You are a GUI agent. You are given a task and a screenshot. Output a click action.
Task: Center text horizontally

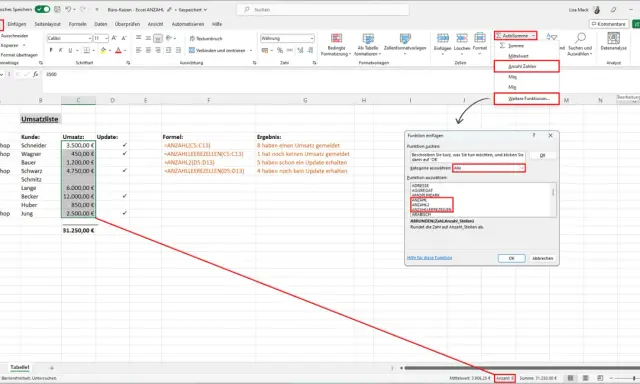click(148, 50)
